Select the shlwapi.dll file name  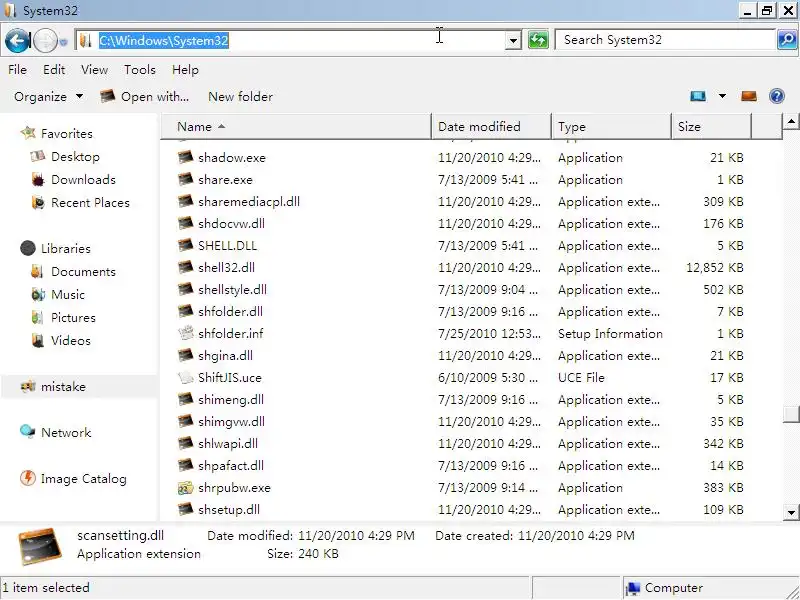tap(228, 443)
